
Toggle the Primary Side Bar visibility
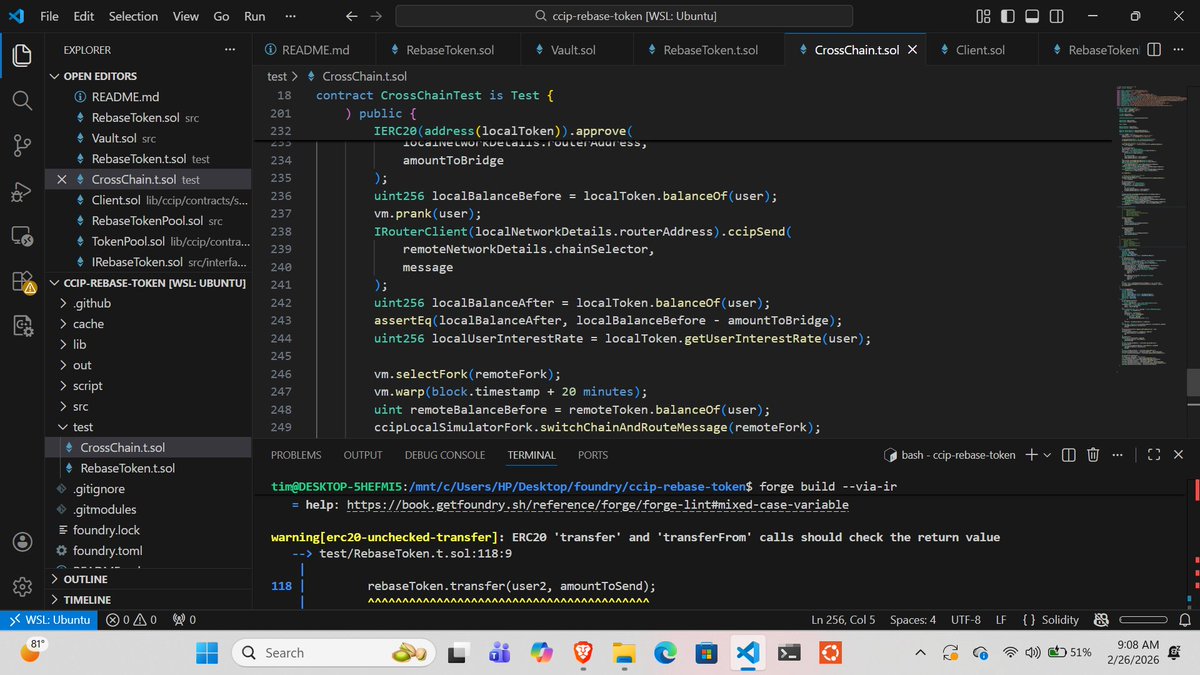tap(1007, 15)
